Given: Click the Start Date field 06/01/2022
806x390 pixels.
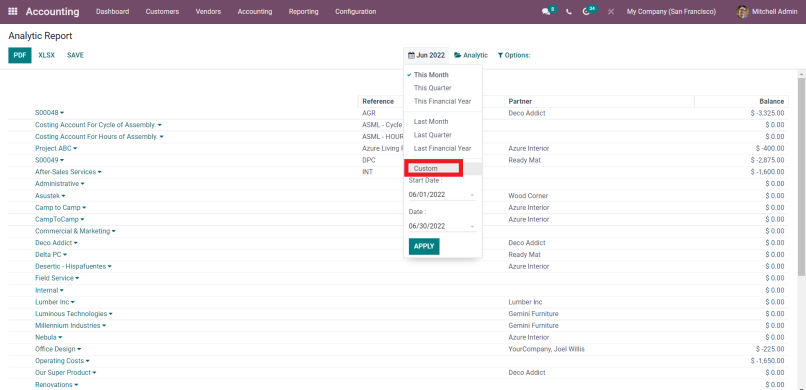Looking at the screenshot, I should (442, 195).
